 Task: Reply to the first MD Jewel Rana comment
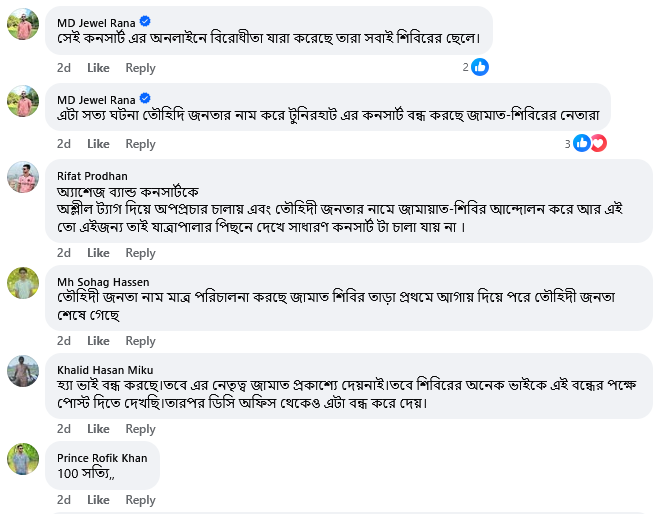tap(140, 68)
